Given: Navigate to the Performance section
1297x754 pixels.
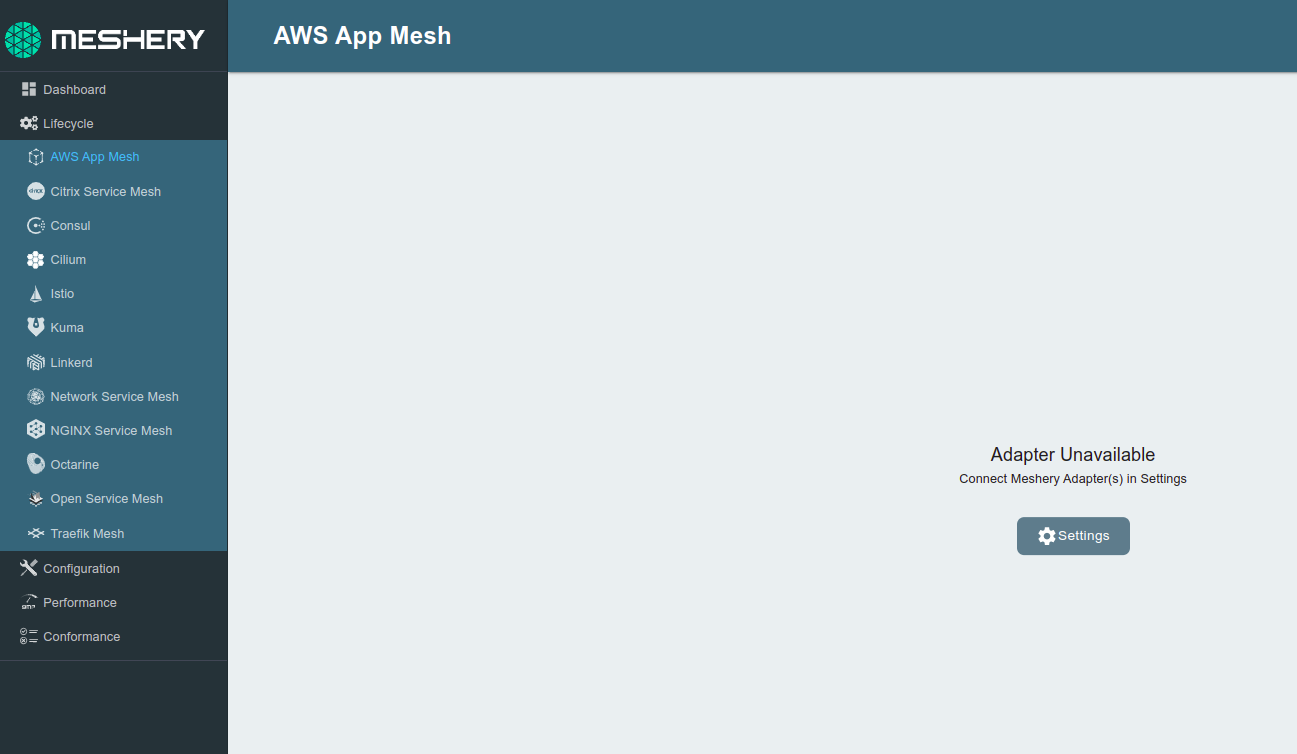Looking at the screenshot, I should point(80,602).
